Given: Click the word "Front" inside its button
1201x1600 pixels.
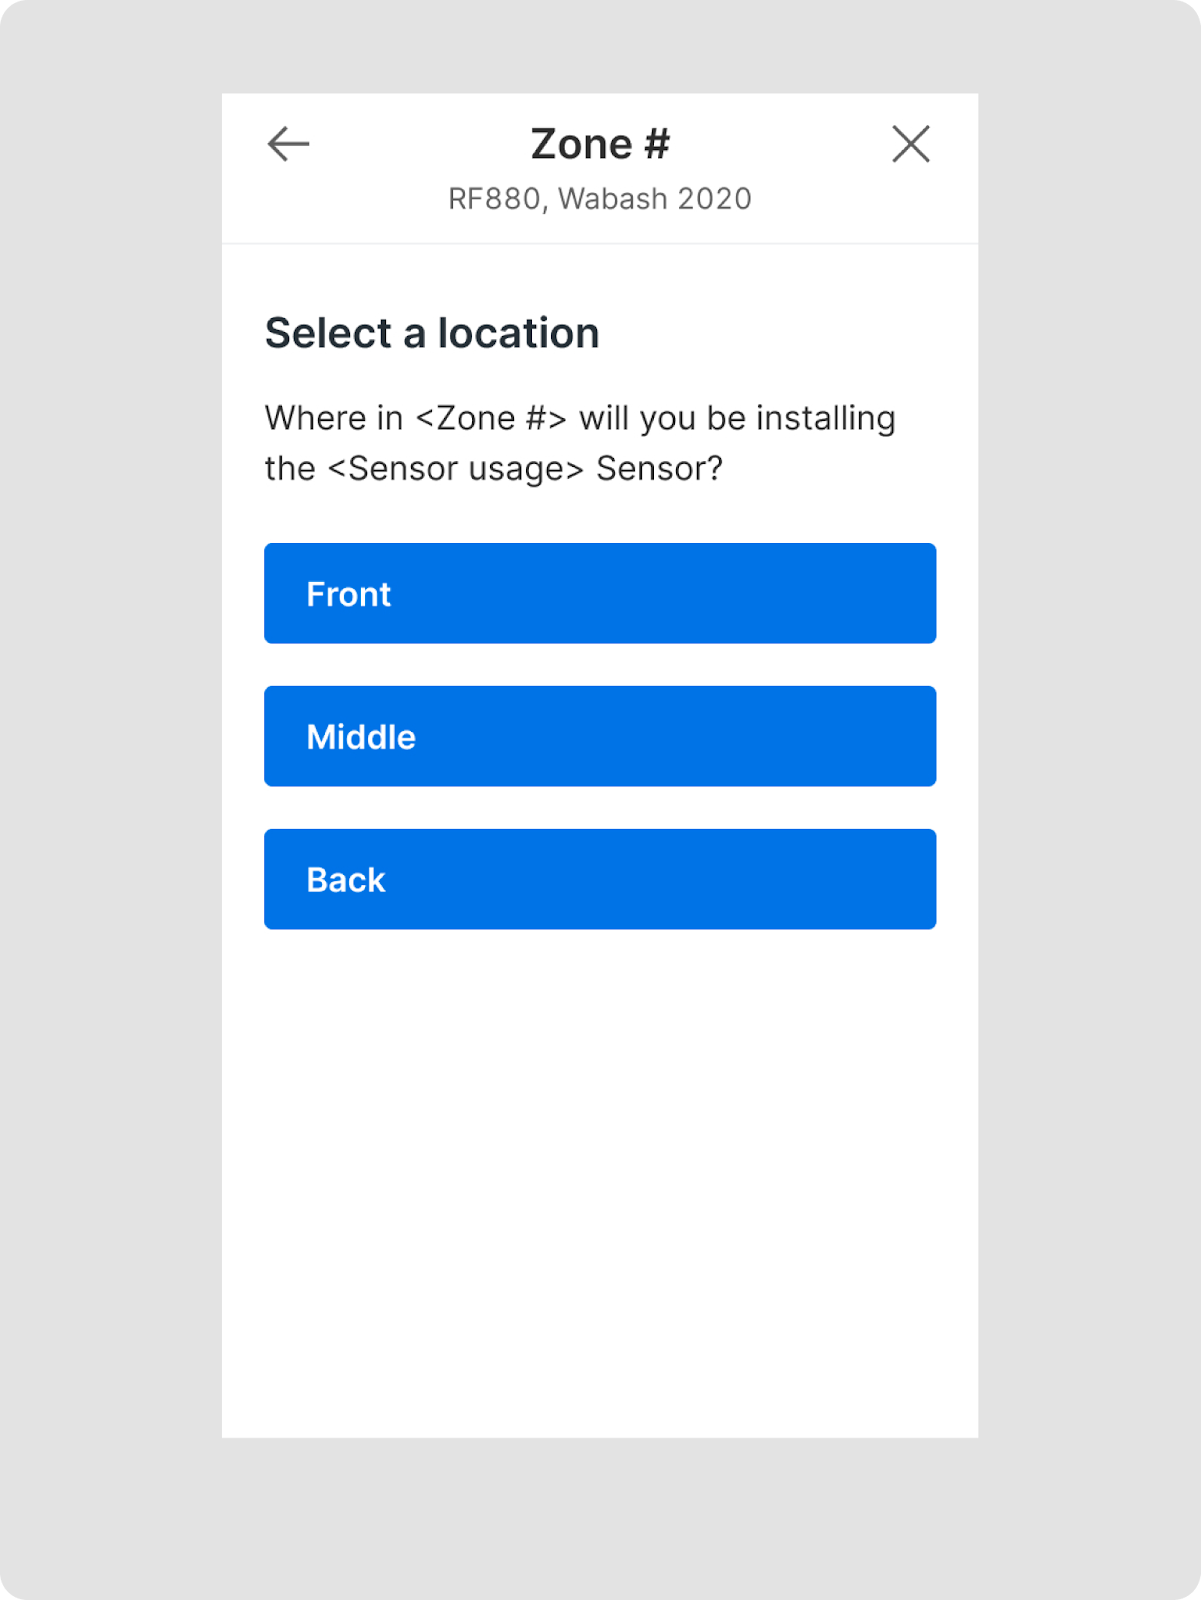Looking at the screenshot, I should pyautogui.click(x=348, y=594).
